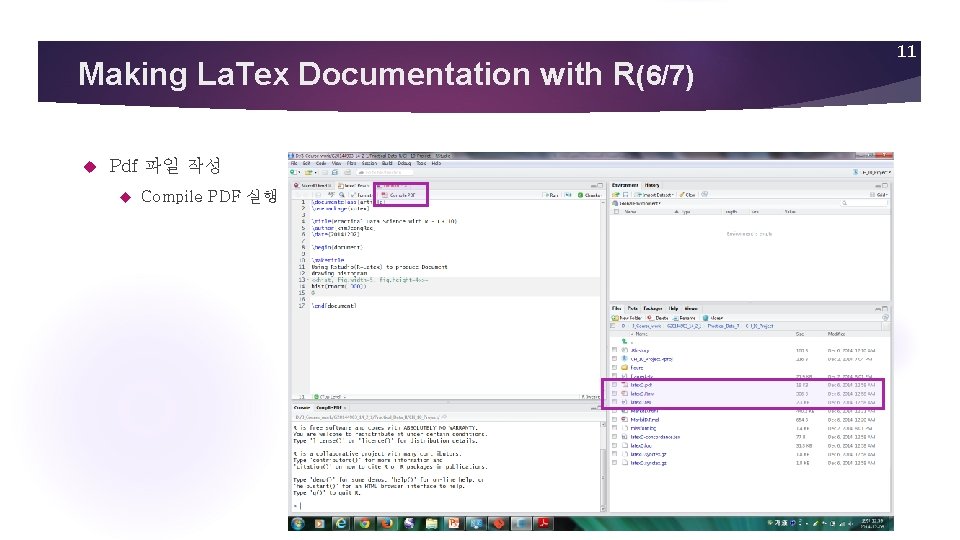Image resolution: width=960 pixels, height=540 pixels.
Task: Select the Packages tab
Action: [x=653, y=309]
